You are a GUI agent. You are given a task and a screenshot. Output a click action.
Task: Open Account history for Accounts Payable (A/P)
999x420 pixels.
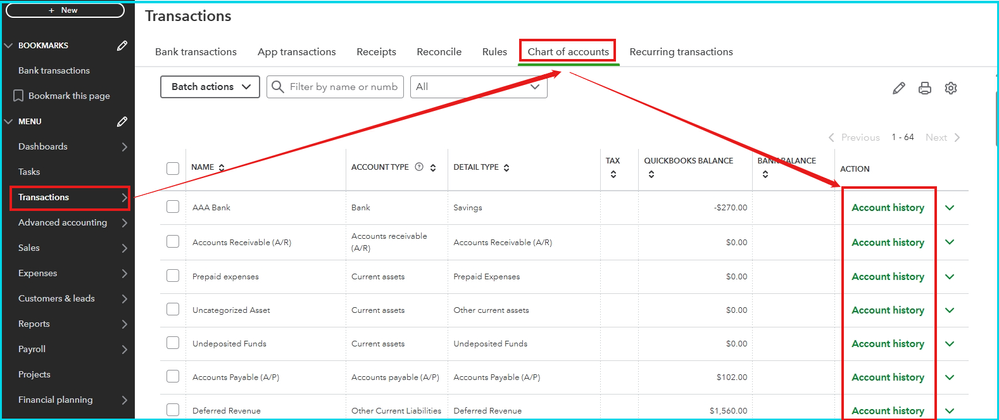click(x=888, y=377)
